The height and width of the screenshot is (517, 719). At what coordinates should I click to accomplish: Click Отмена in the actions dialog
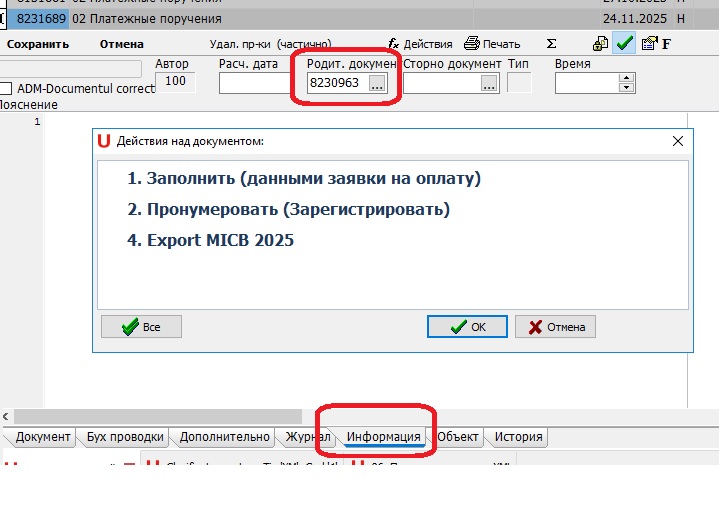[x=555, y=327]
